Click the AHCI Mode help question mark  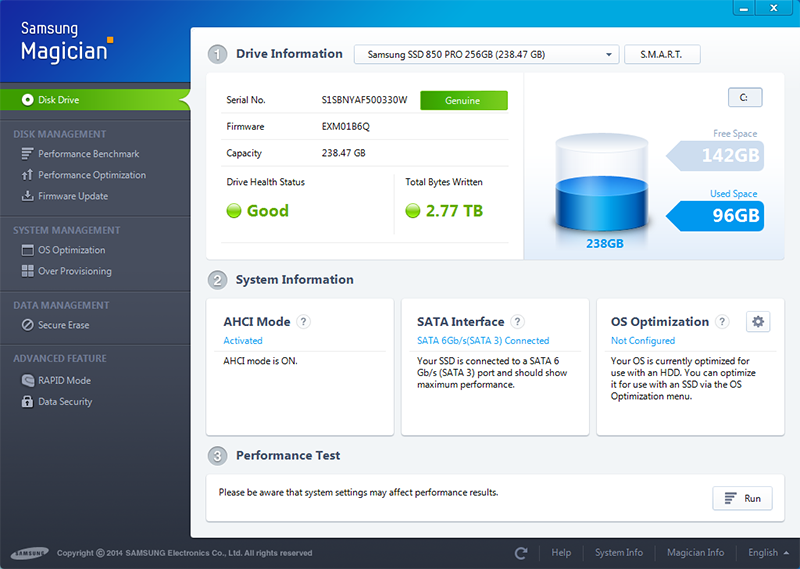click(x=304, y=322)
